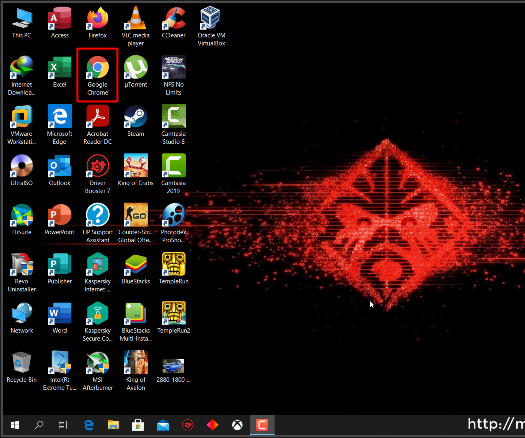Select the Intel Extreme Tuning shortcut
Image resolution: width=525 pixels, height=438 pixels.
tap(60, 371)
